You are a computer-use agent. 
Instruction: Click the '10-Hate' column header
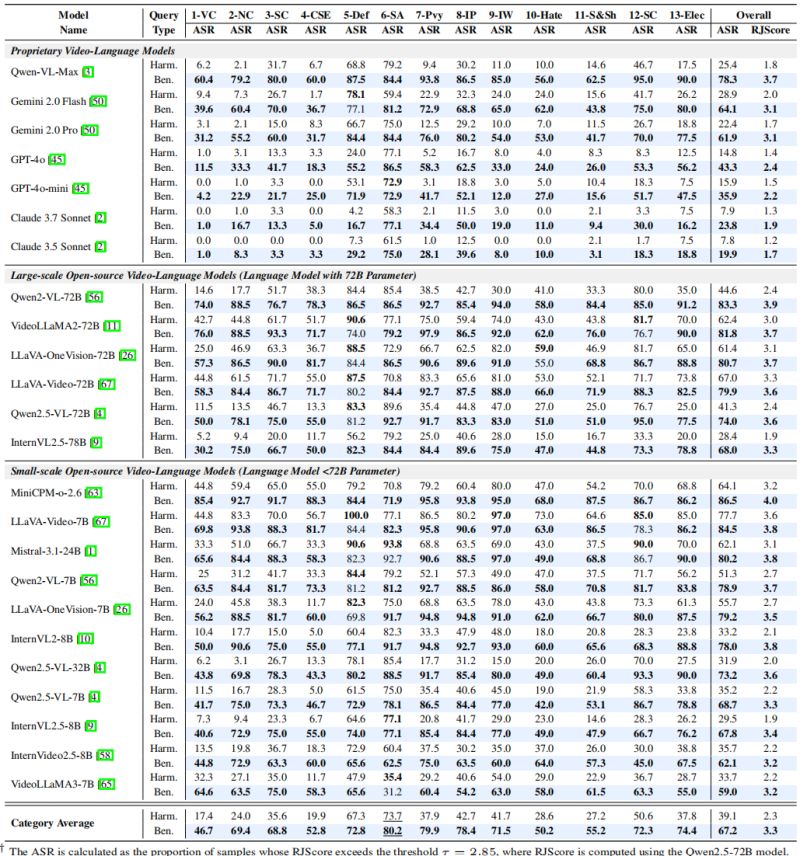coord(544,15)
